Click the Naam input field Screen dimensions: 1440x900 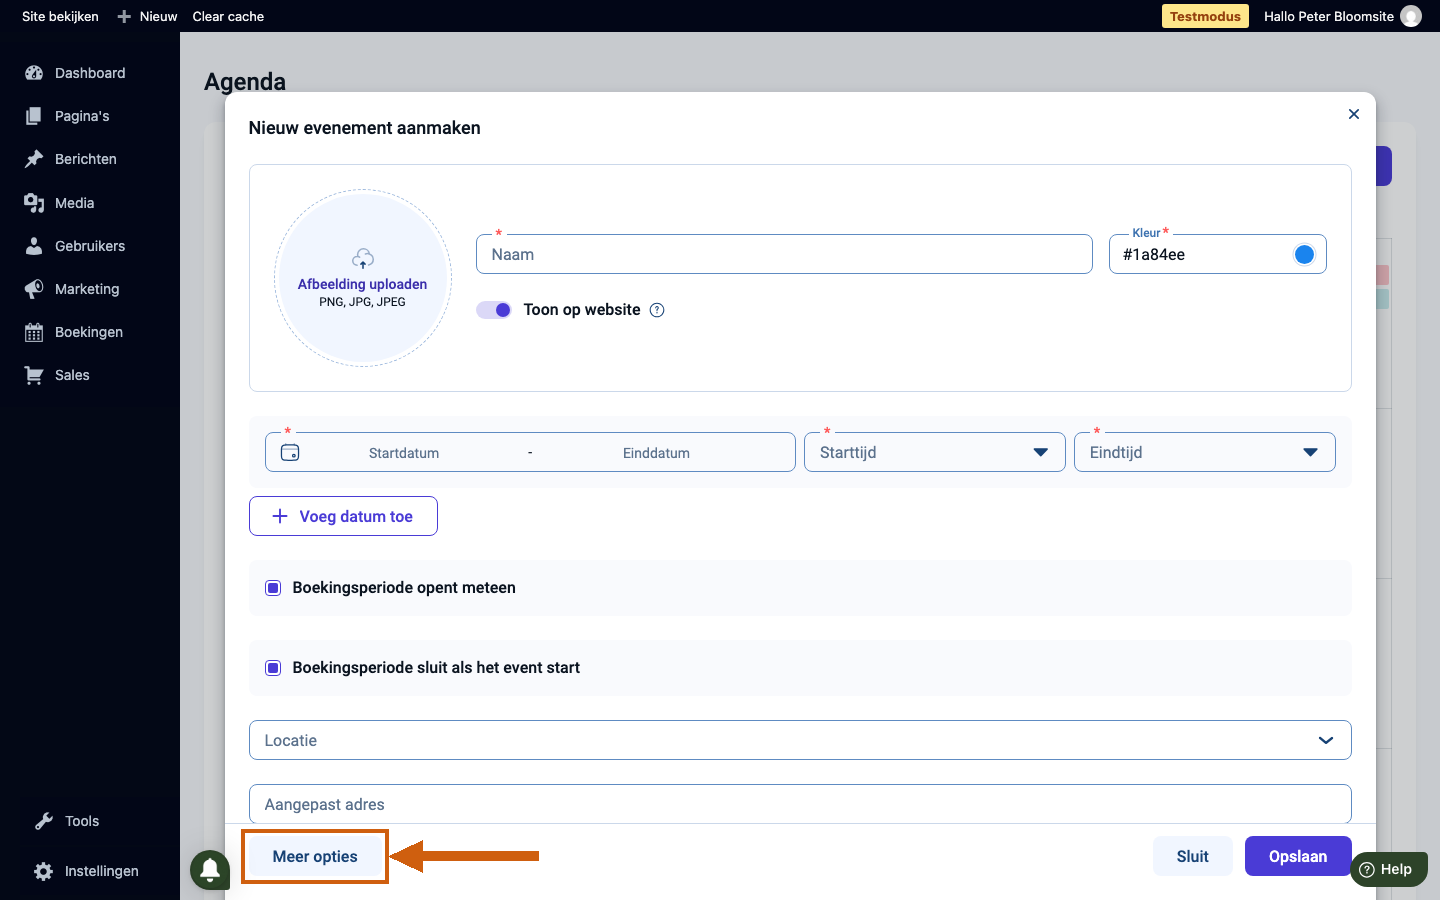pyautogui.click(x=784, y=254)
